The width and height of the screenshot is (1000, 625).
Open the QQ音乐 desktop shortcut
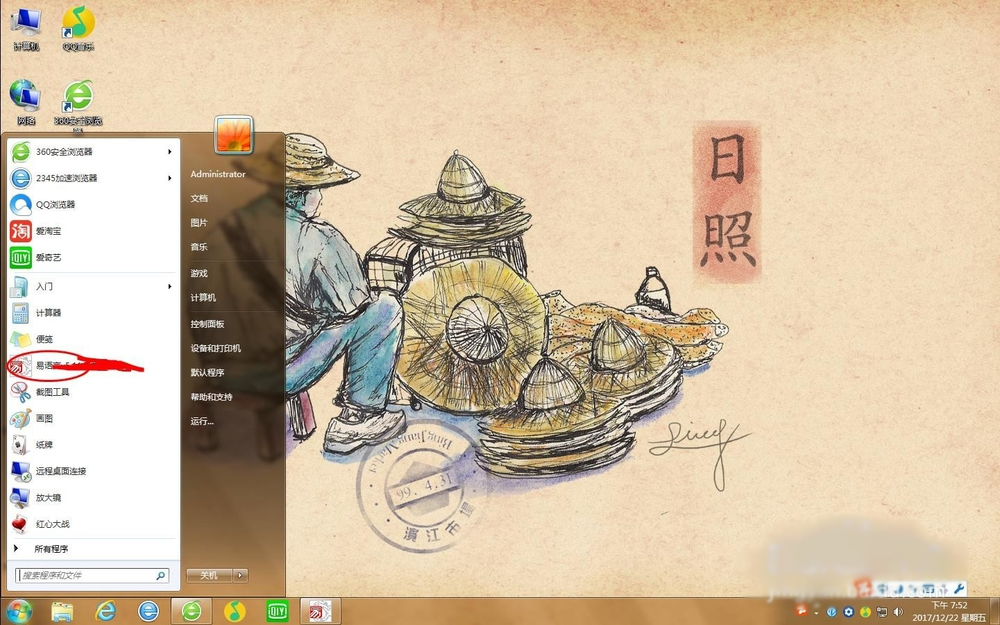78,28
